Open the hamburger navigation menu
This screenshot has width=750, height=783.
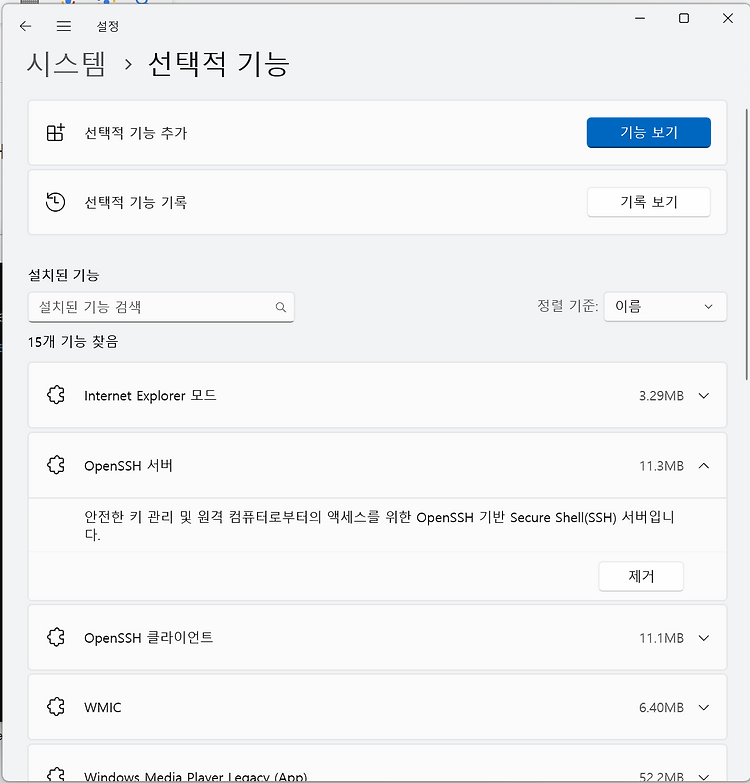[63, 26]
